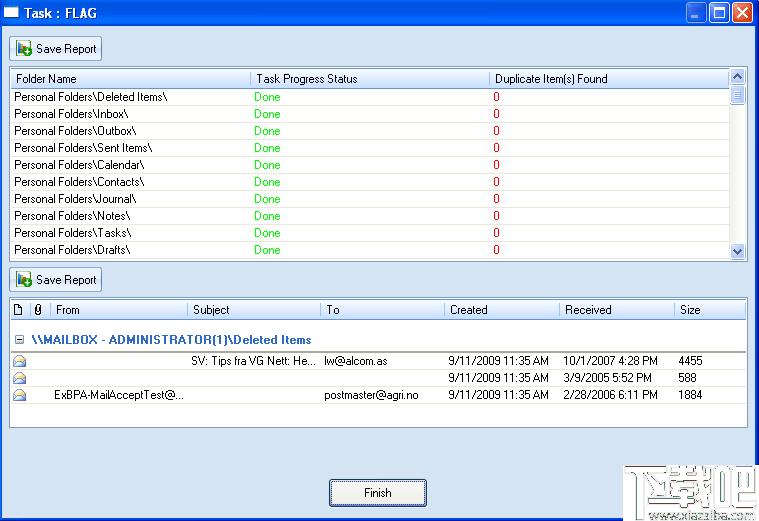
Task: Click the Task Progress Status column header
Action: click(x=370, y=79)
